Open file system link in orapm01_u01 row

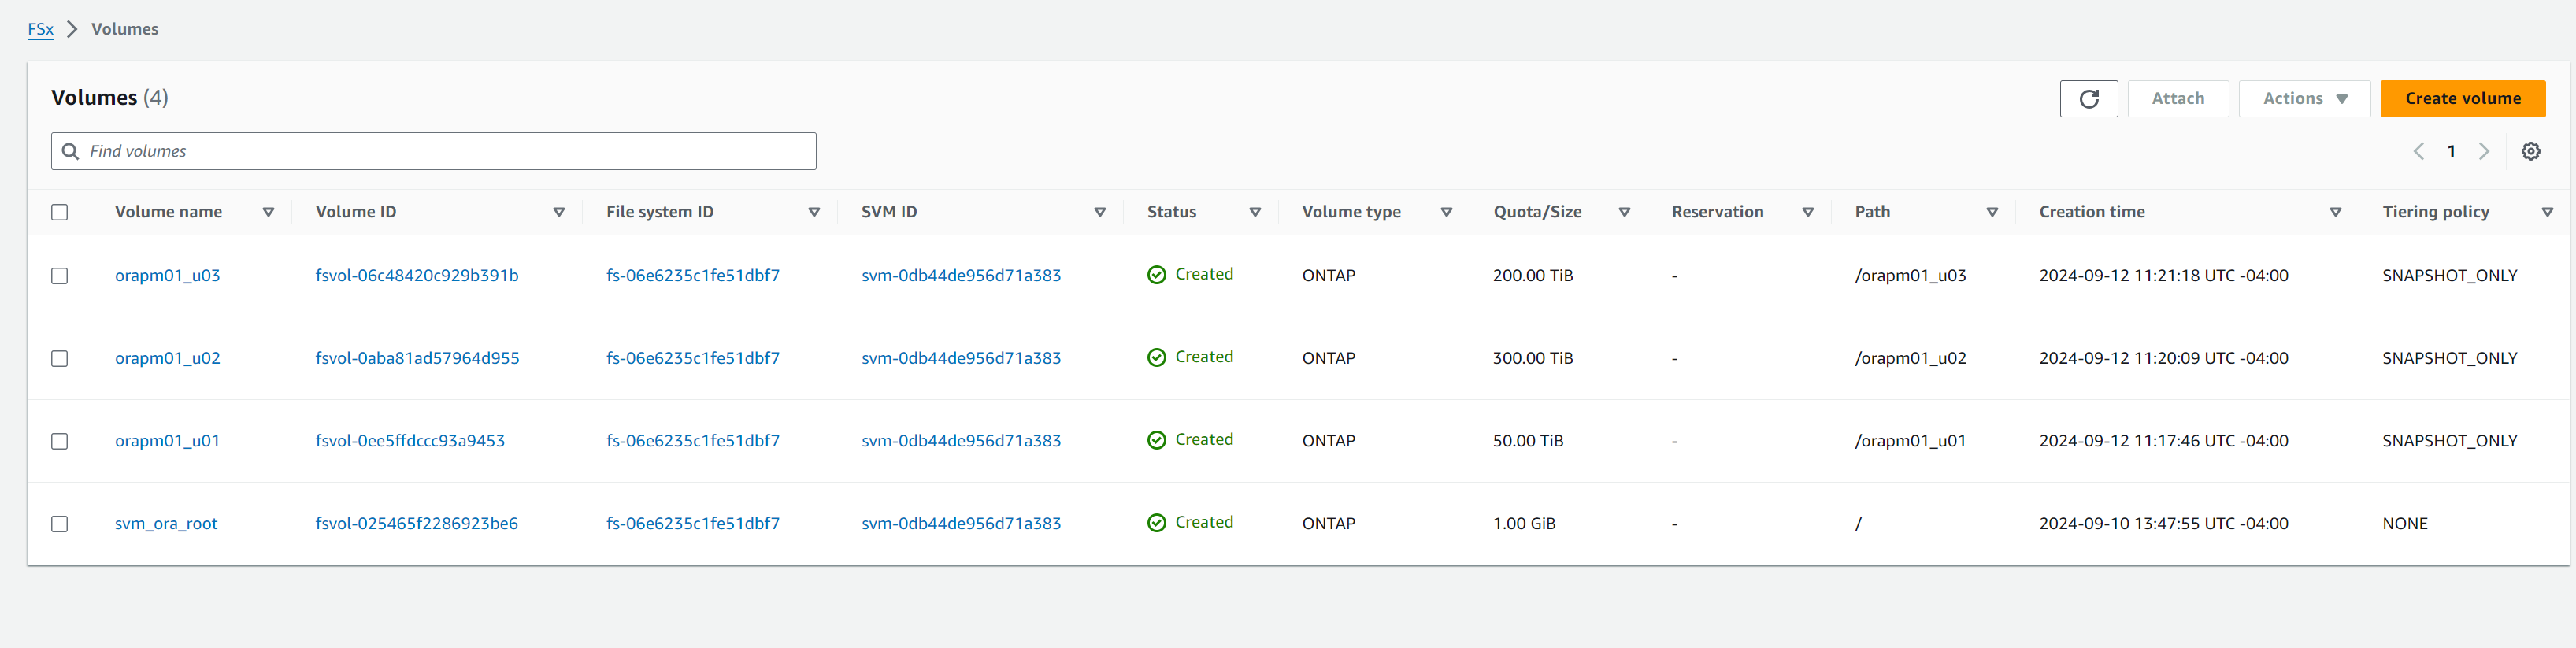[692, 441]
